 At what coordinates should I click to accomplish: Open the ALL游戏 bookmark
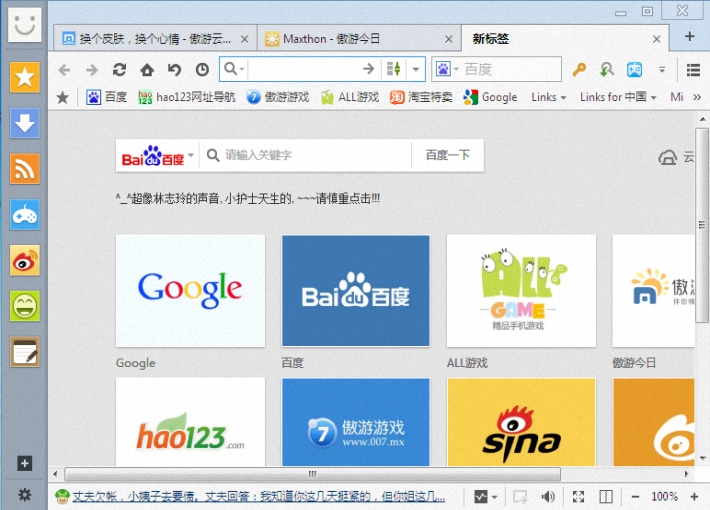(349, 97)
